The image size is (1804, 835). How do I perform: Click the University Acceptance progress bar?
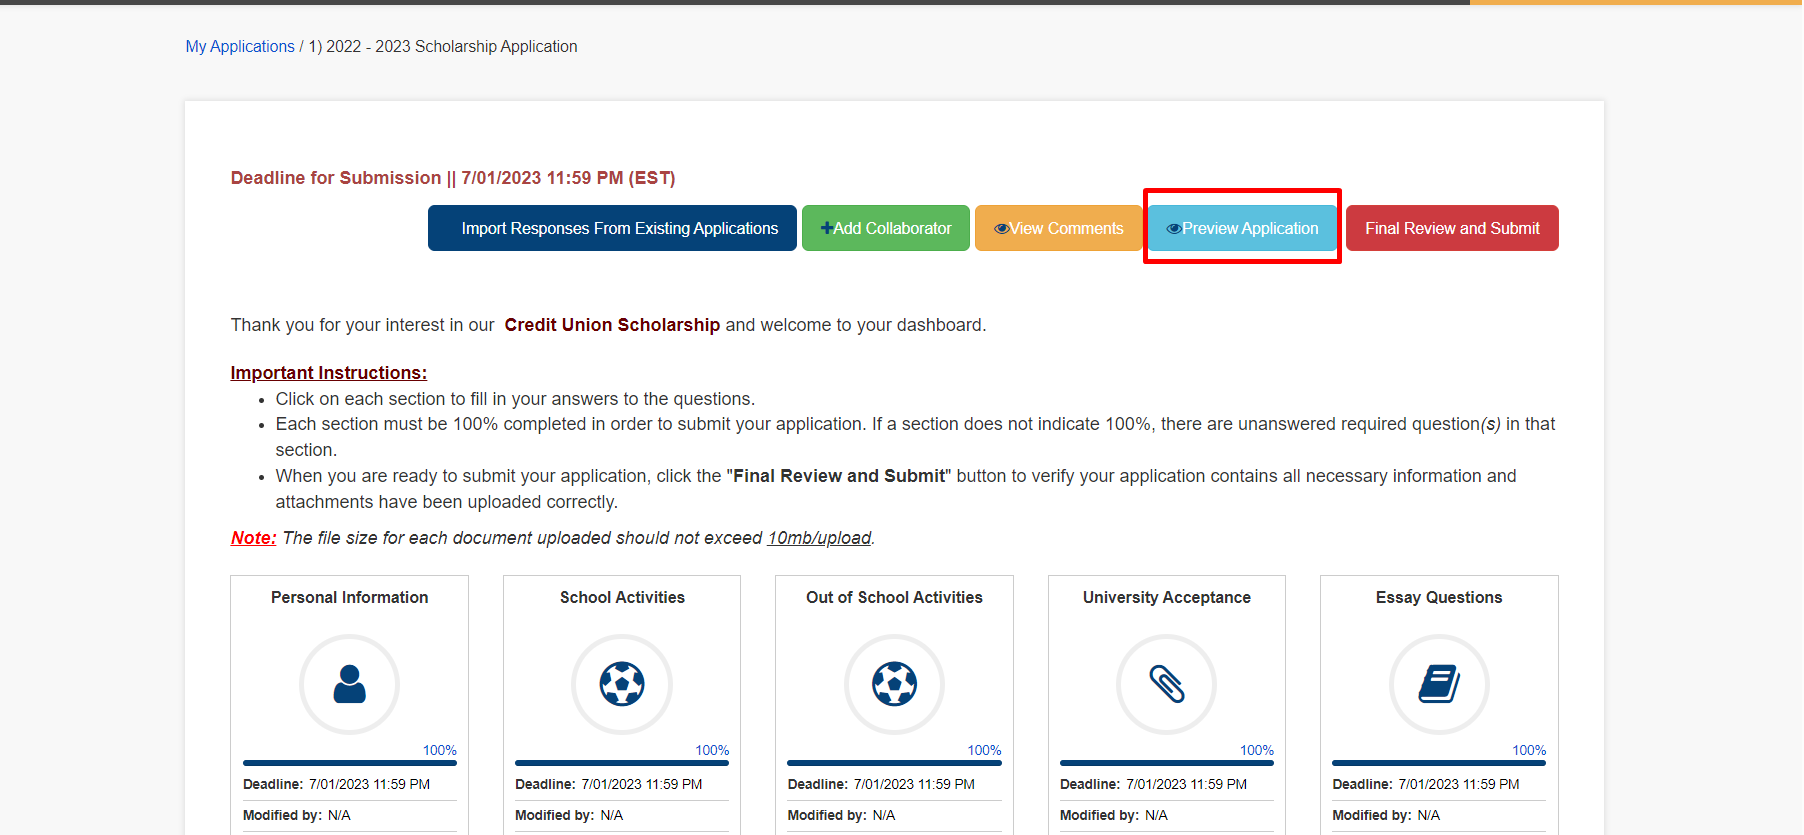(1167, 763)
